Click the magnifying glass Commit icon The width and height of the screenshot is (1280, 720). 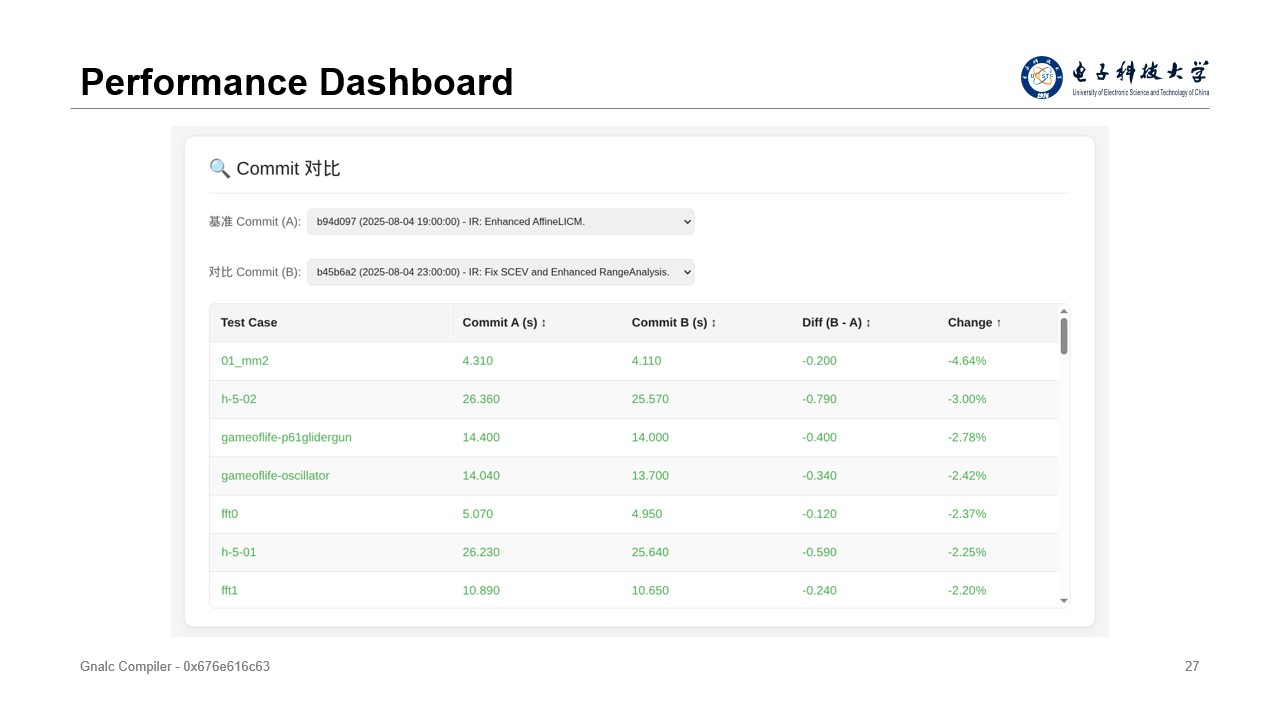(219, 168)
